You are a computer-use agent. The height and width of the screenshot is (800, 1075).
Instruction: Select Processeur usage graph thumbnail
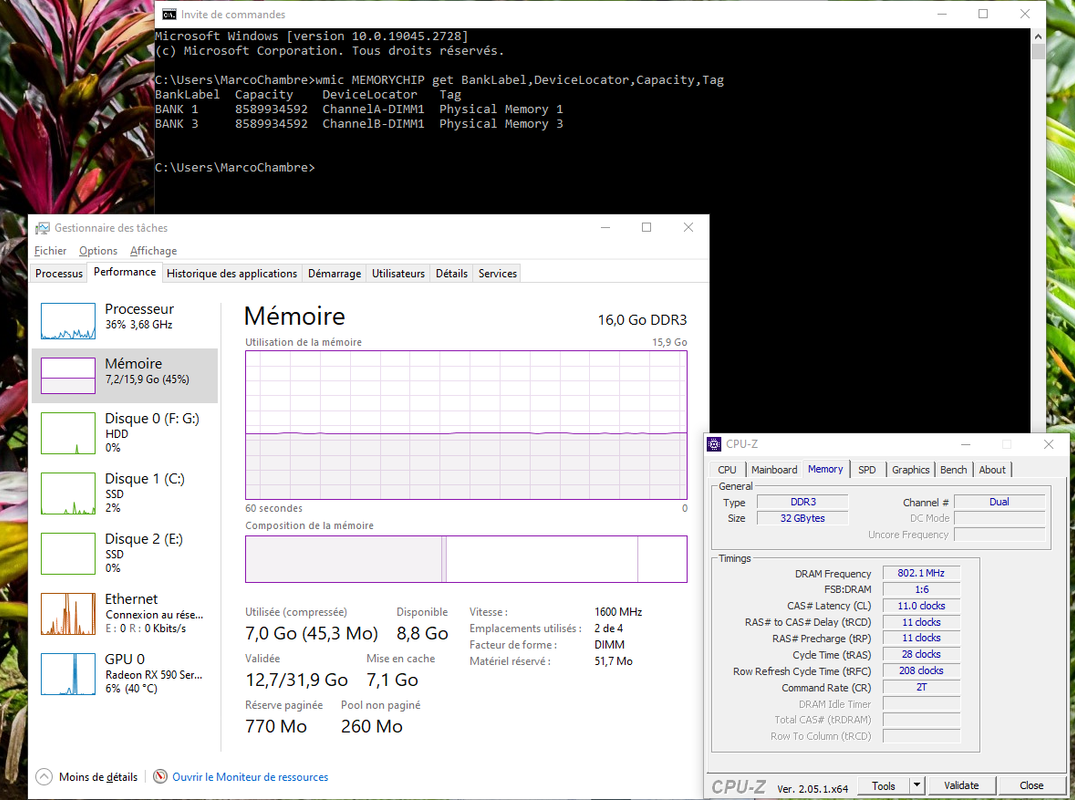(x=68, y=322)
